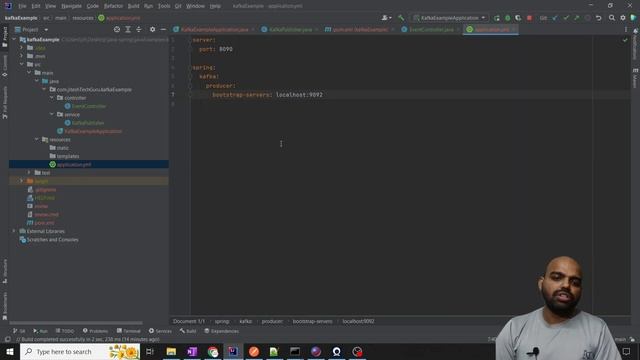
Task: Expand the External Libraries node
Action: 14,231
